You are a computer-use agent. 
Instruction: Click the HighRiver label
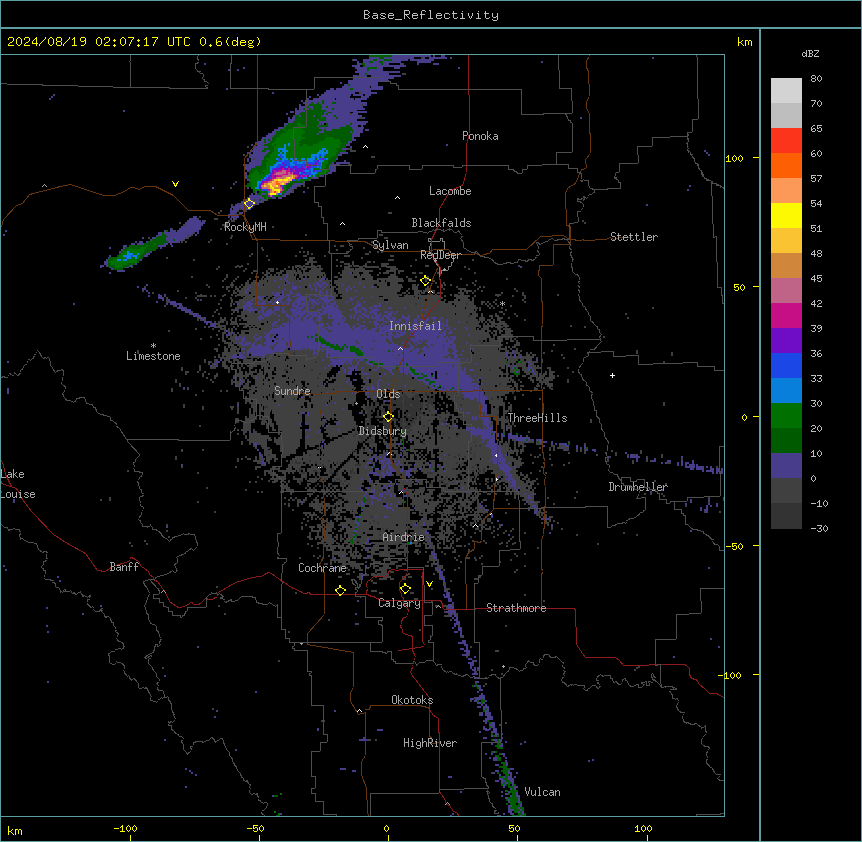click(x=430, y=743)
